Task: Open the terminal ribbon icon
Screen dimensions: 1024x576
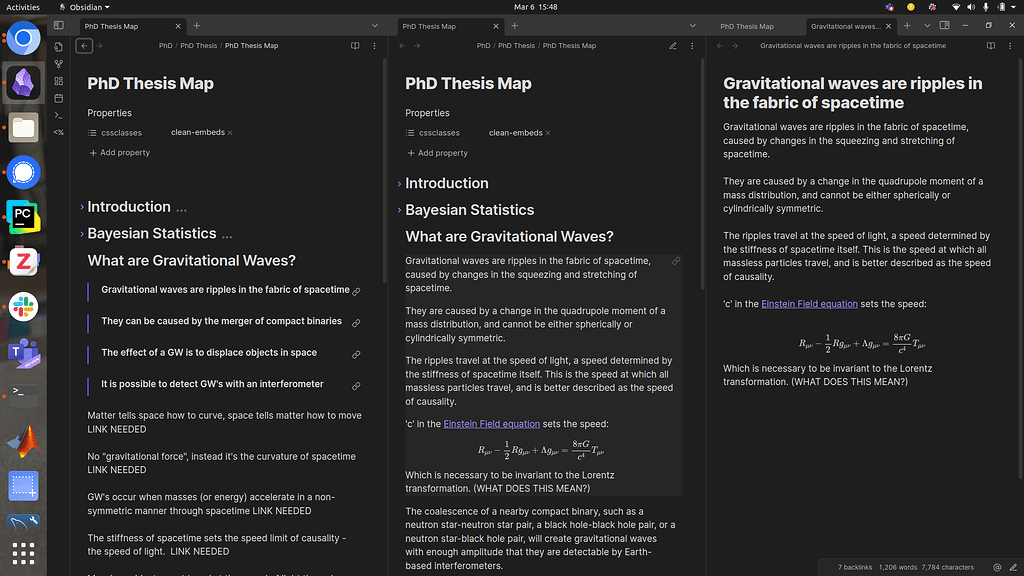Action: point(58,112)
